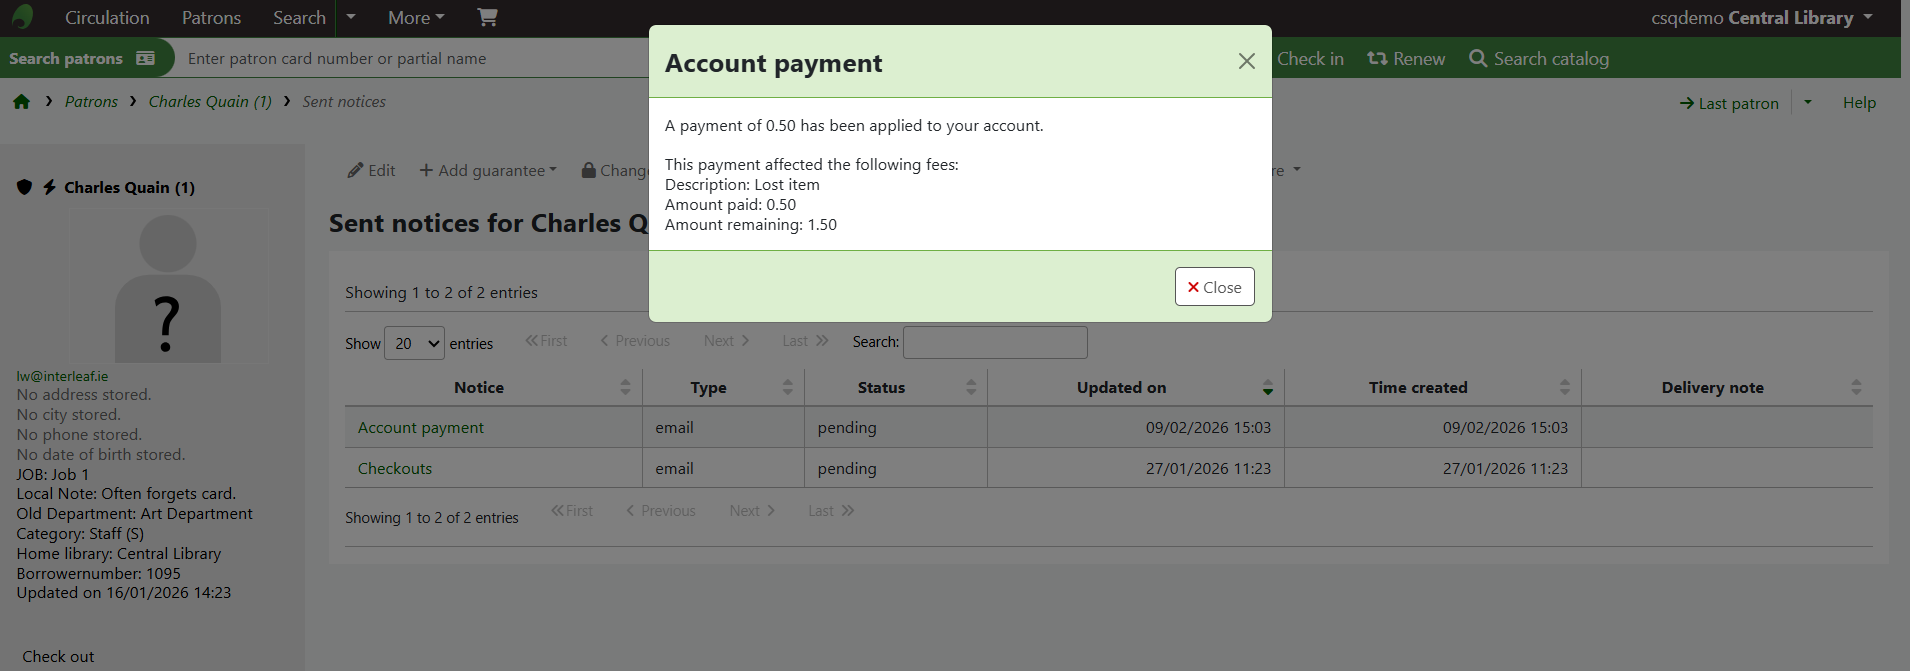Screen dimensions: 1910x671
Task: Open the partially hidden More dropdown in toolbar
Action: [1287, 170]
